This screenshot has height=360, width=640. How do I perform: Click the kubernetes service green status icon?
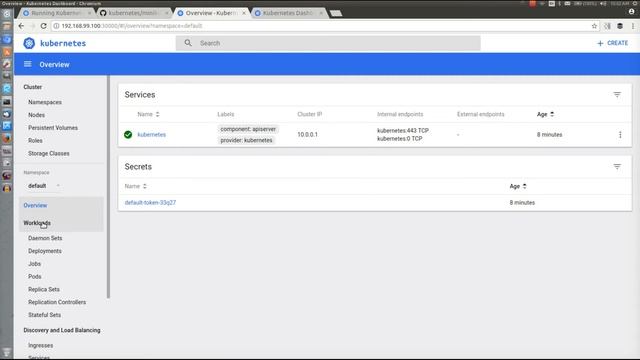(x=128, y=134)
